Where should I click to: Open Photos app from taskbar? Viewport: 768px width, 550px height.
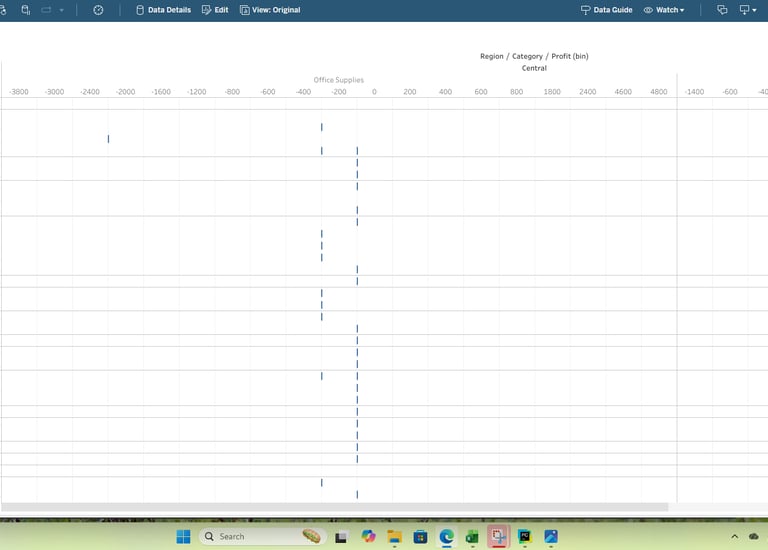coord(551,537)
